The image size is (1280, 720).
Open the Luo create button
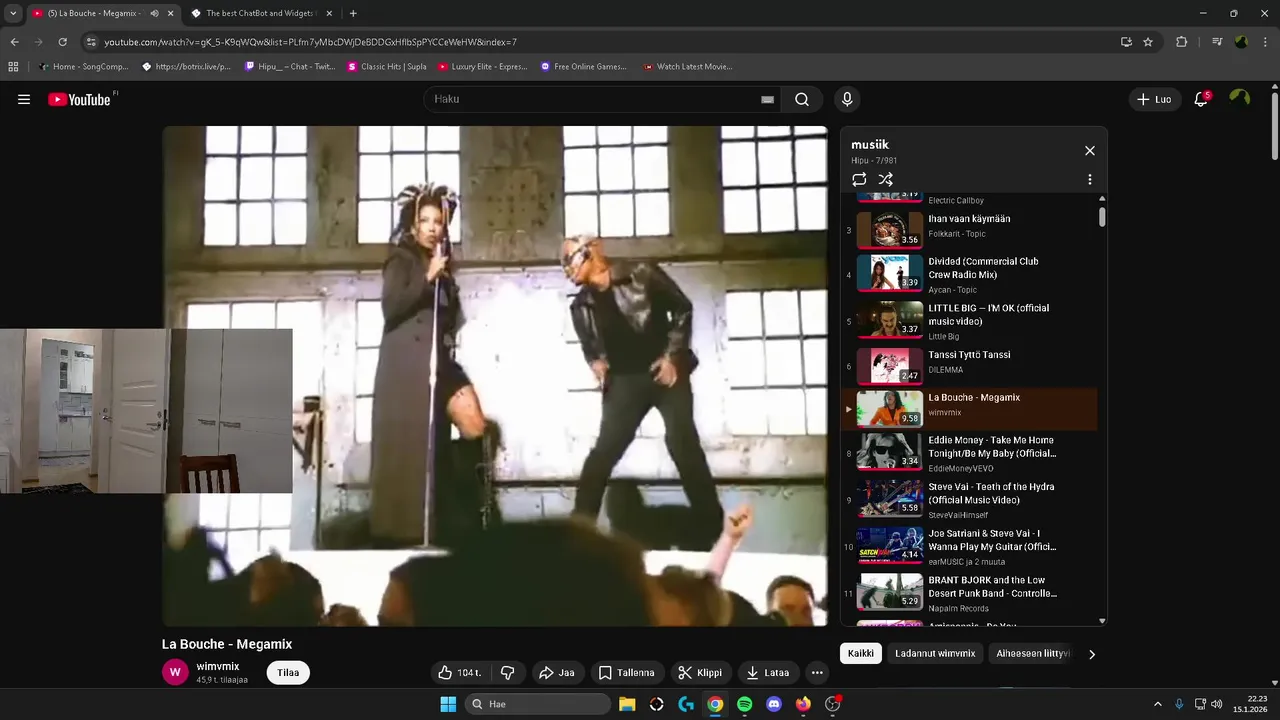click(x=1154, y=99)
